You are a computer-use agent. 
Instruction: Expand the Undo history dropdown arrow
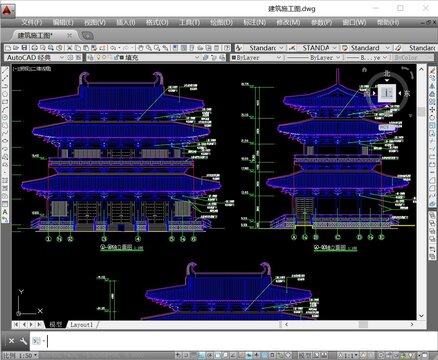[x=119, y=48]
